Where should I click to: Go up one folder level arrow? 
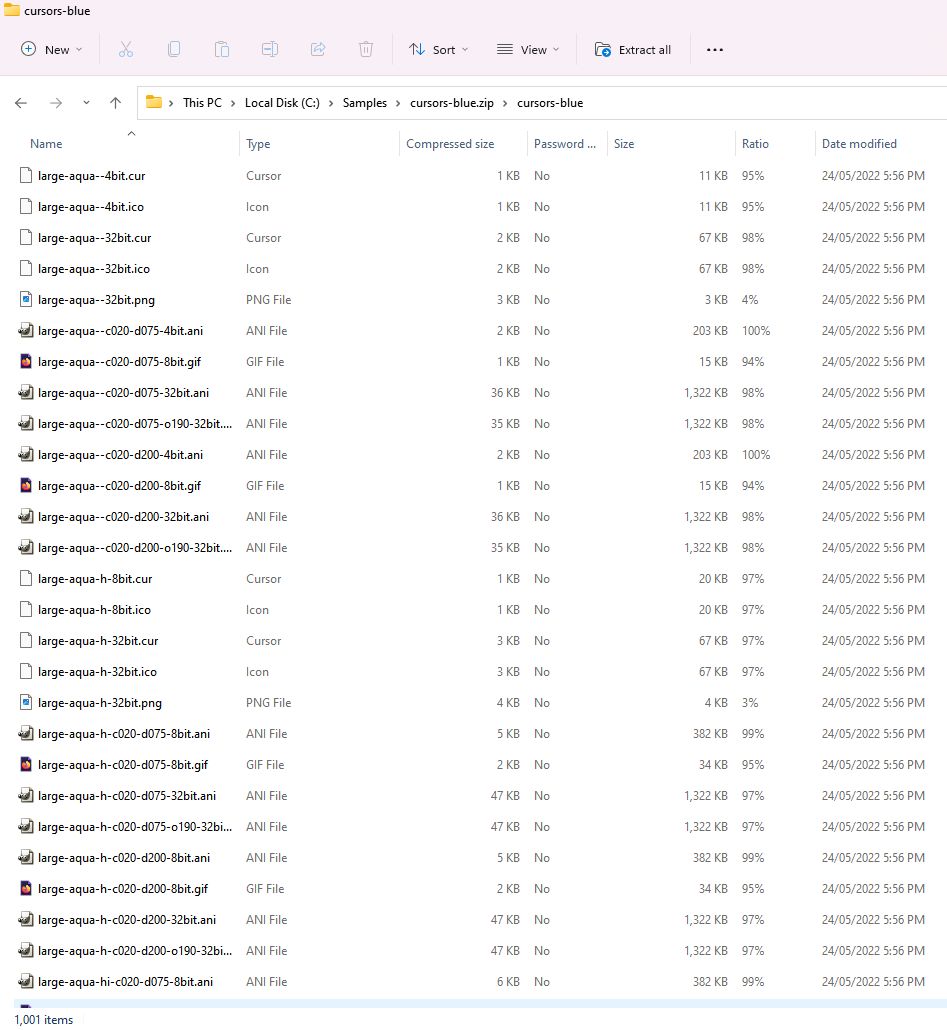pyautogui.click(x=115, y=103)
